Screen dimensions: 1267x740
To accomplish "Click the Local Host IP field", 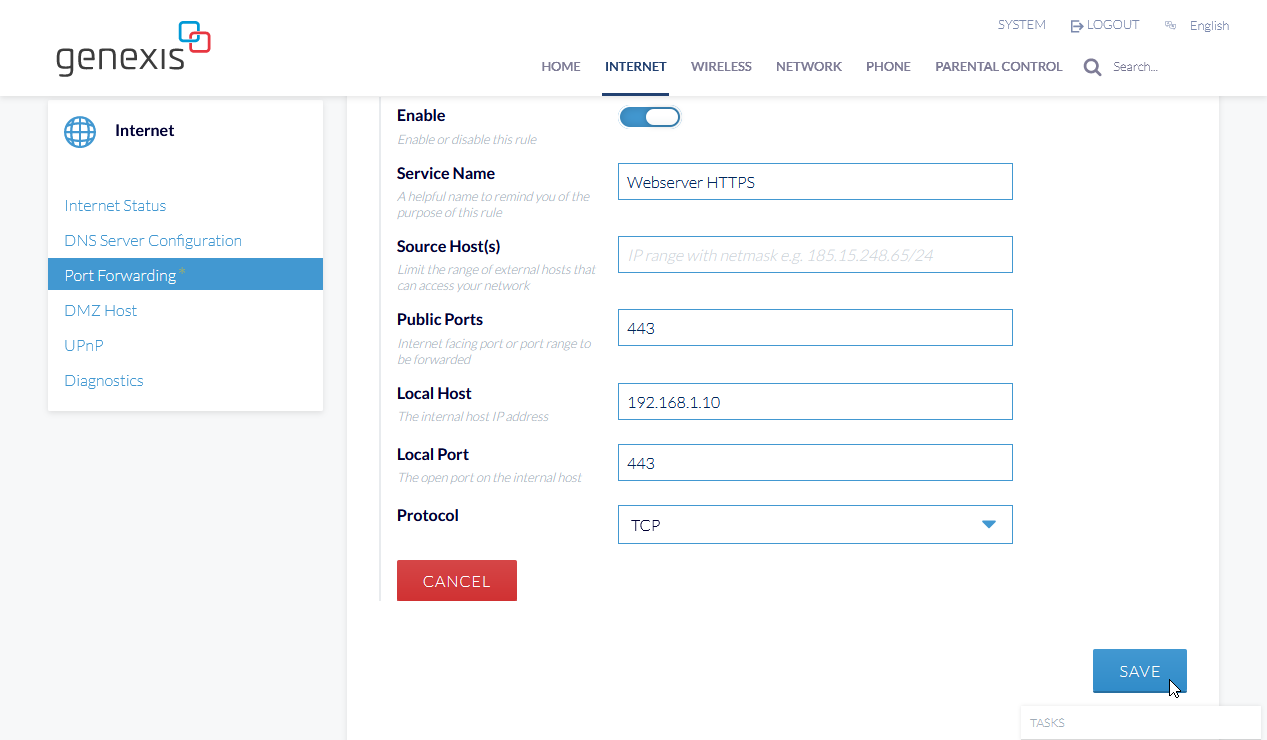I will click(x=814, y=402).
